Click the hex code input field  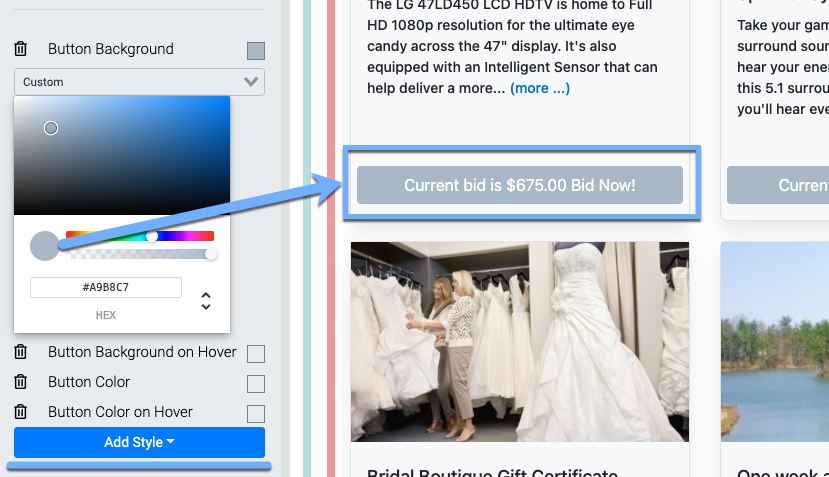pyautogui.click(x=106, y=288)
